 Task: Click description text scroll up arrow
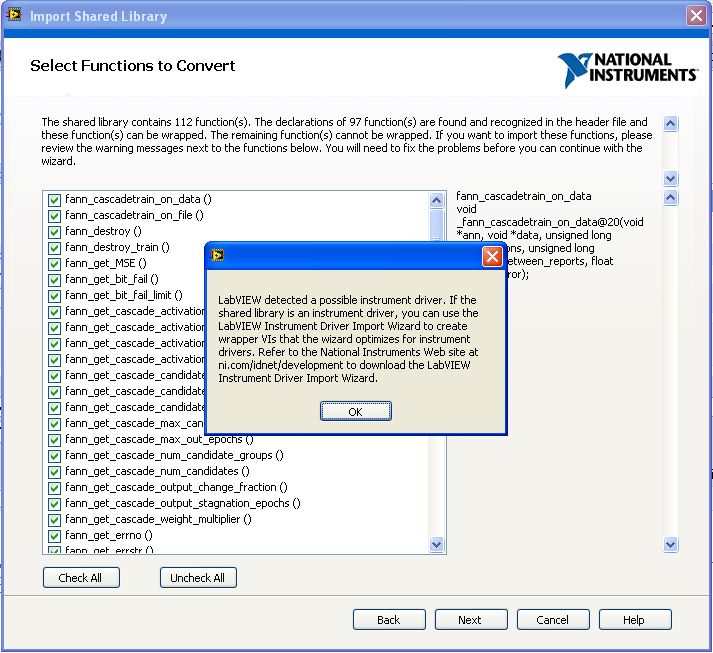point(671,124)
